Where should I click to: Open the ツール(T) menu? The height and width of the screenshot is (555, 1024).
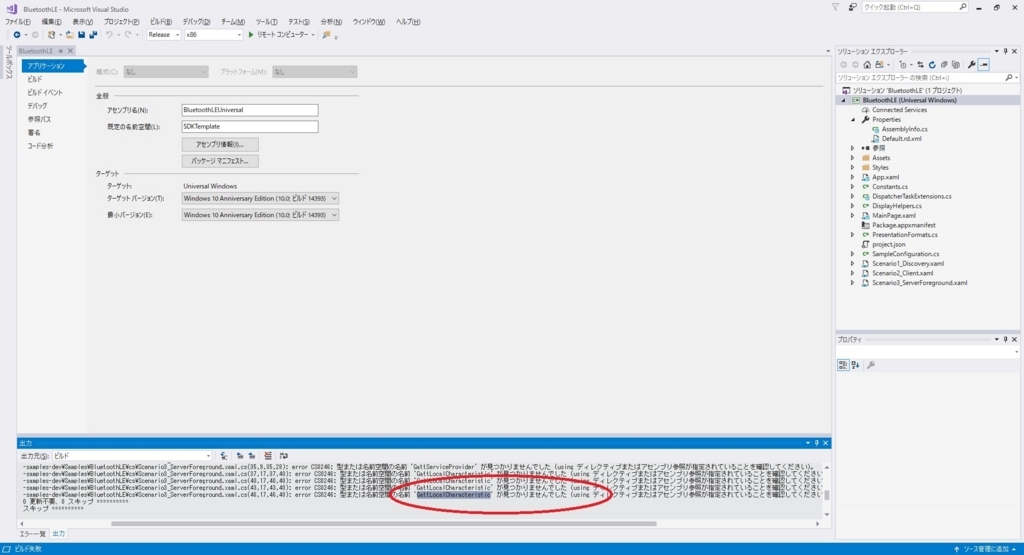266,22
